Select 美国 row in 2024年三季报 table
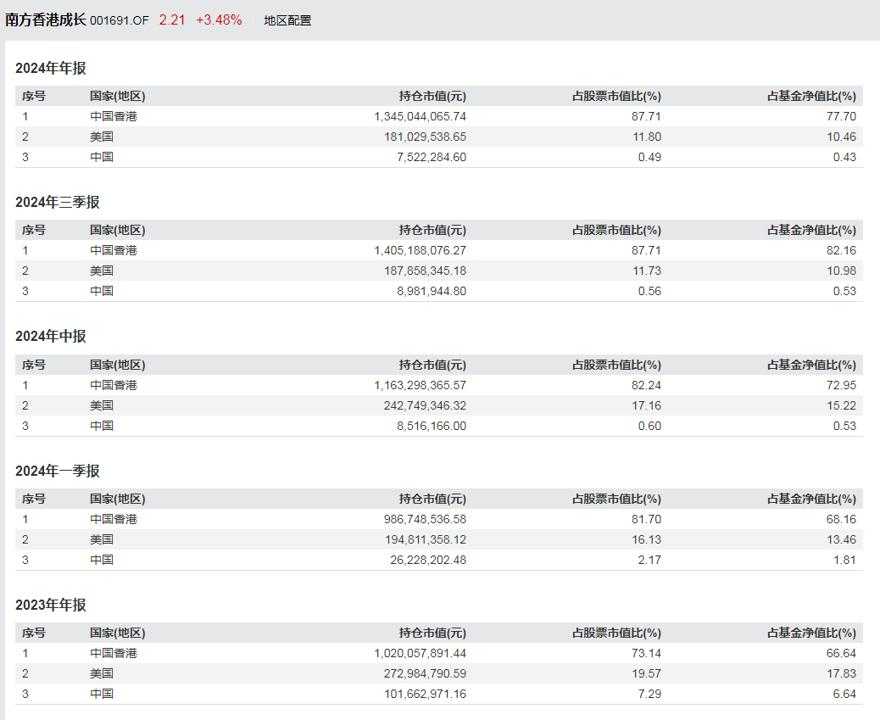The height and width of the screenshot is (720, 880). click(x=439, y=271)
